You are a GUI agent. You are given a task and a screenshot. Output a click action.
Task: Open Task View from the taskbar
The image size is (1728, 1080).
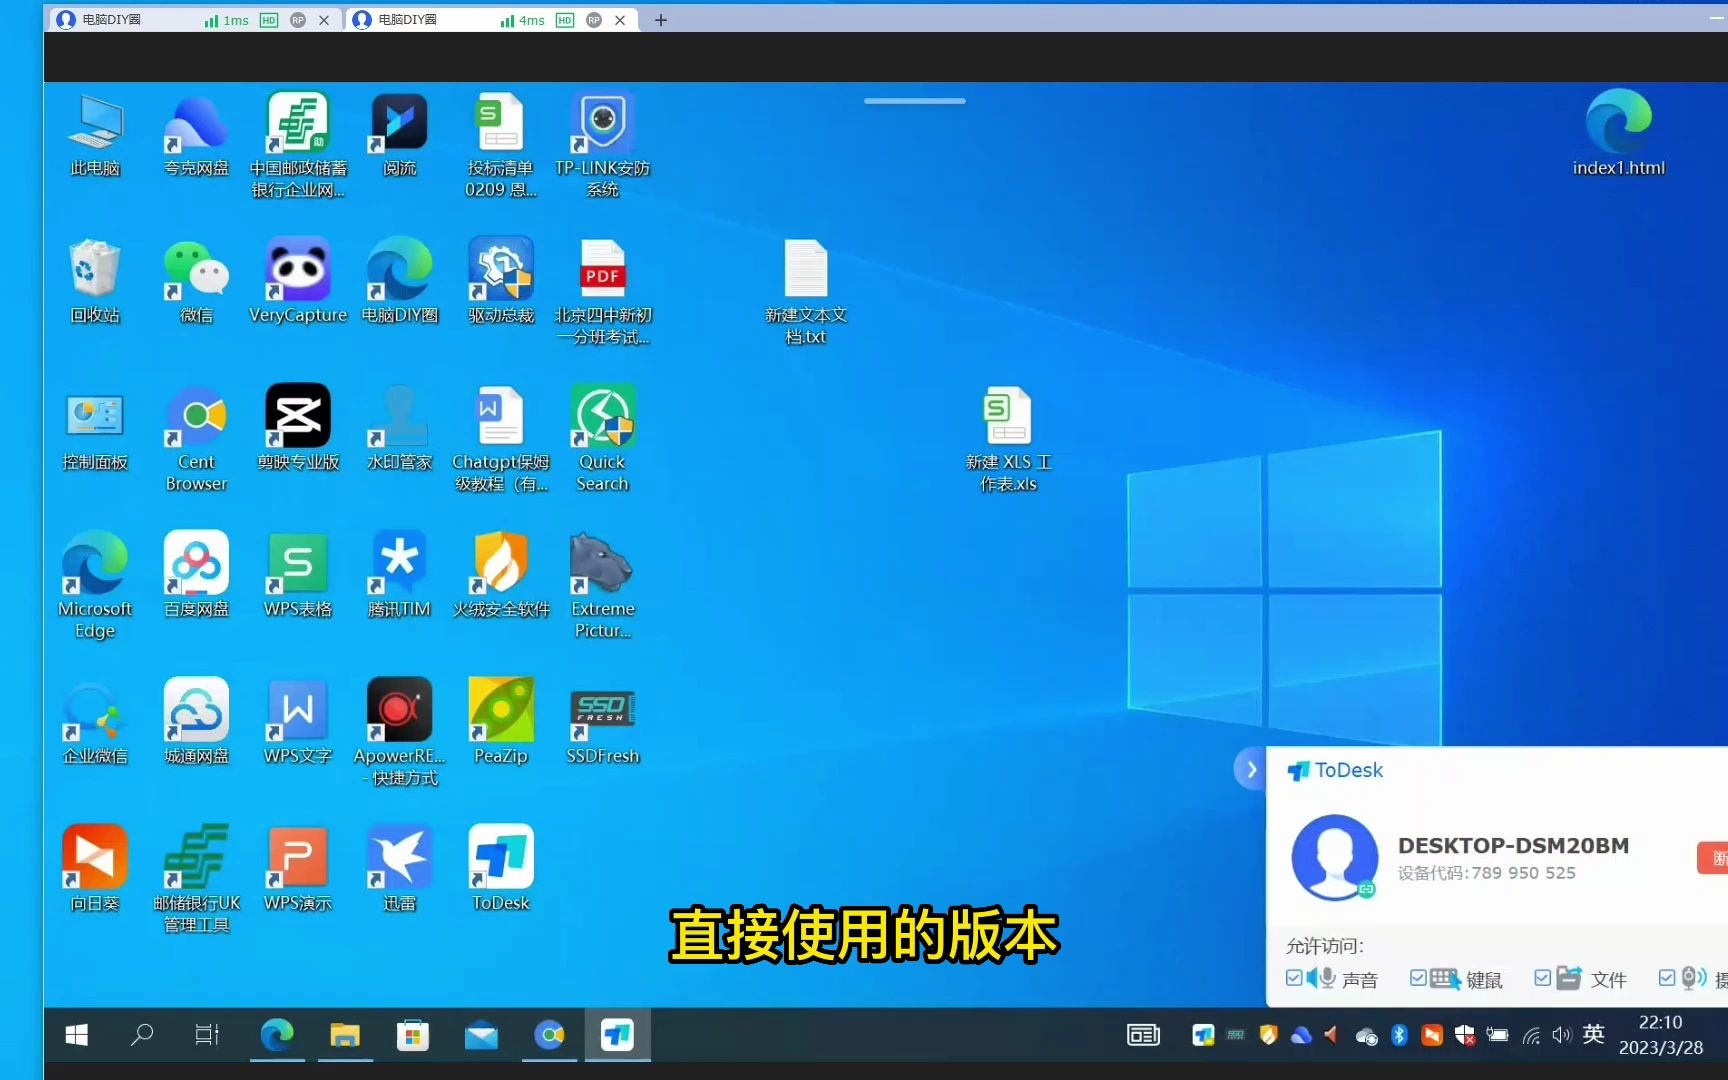pos(206,1035)
